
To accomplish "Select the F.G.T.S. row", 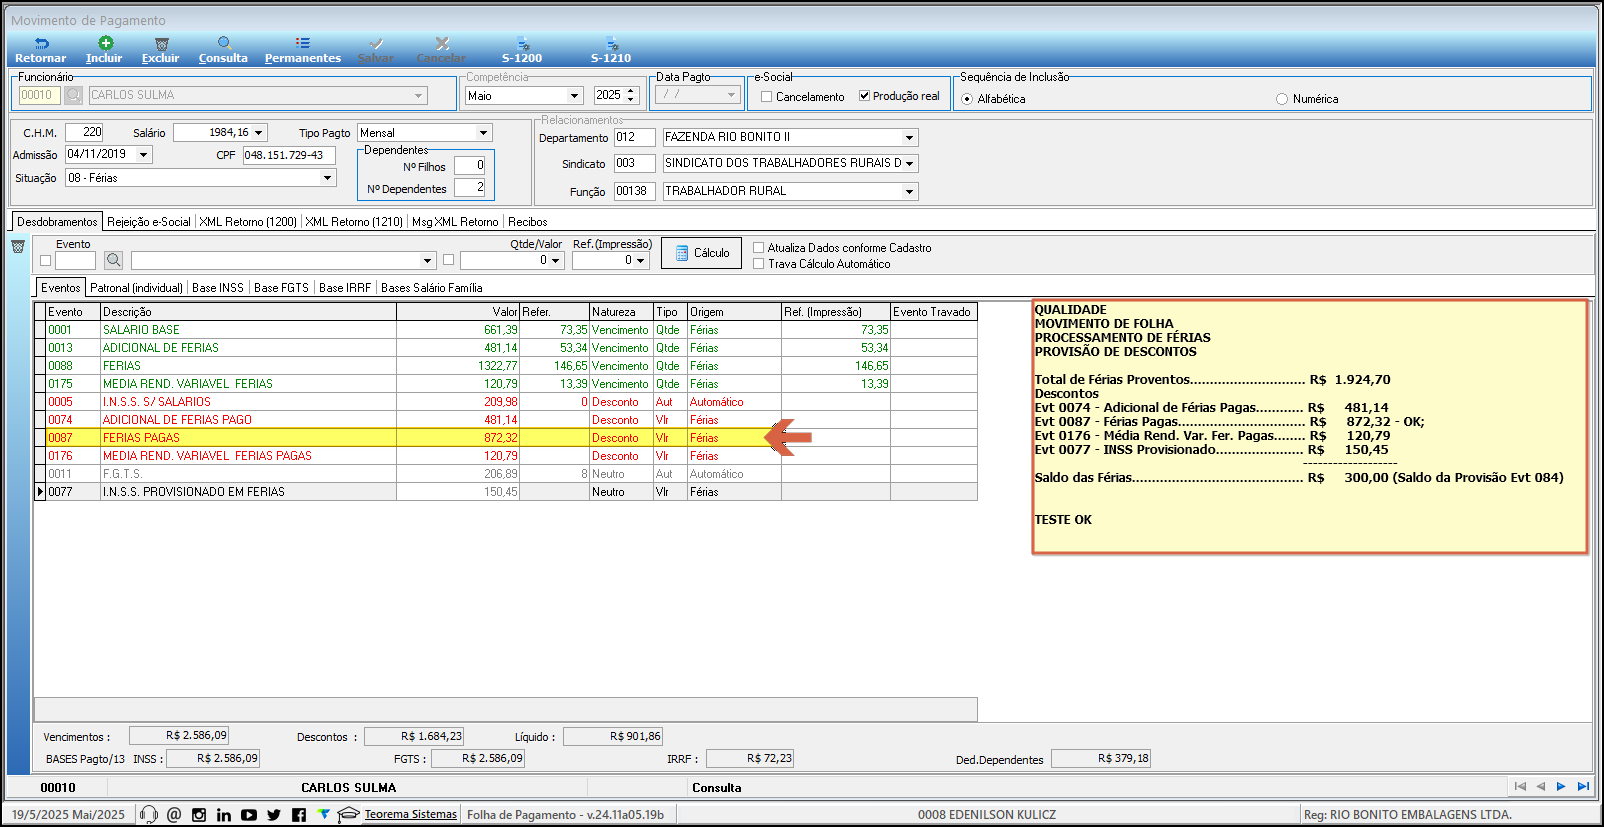I will click(507, 474).
